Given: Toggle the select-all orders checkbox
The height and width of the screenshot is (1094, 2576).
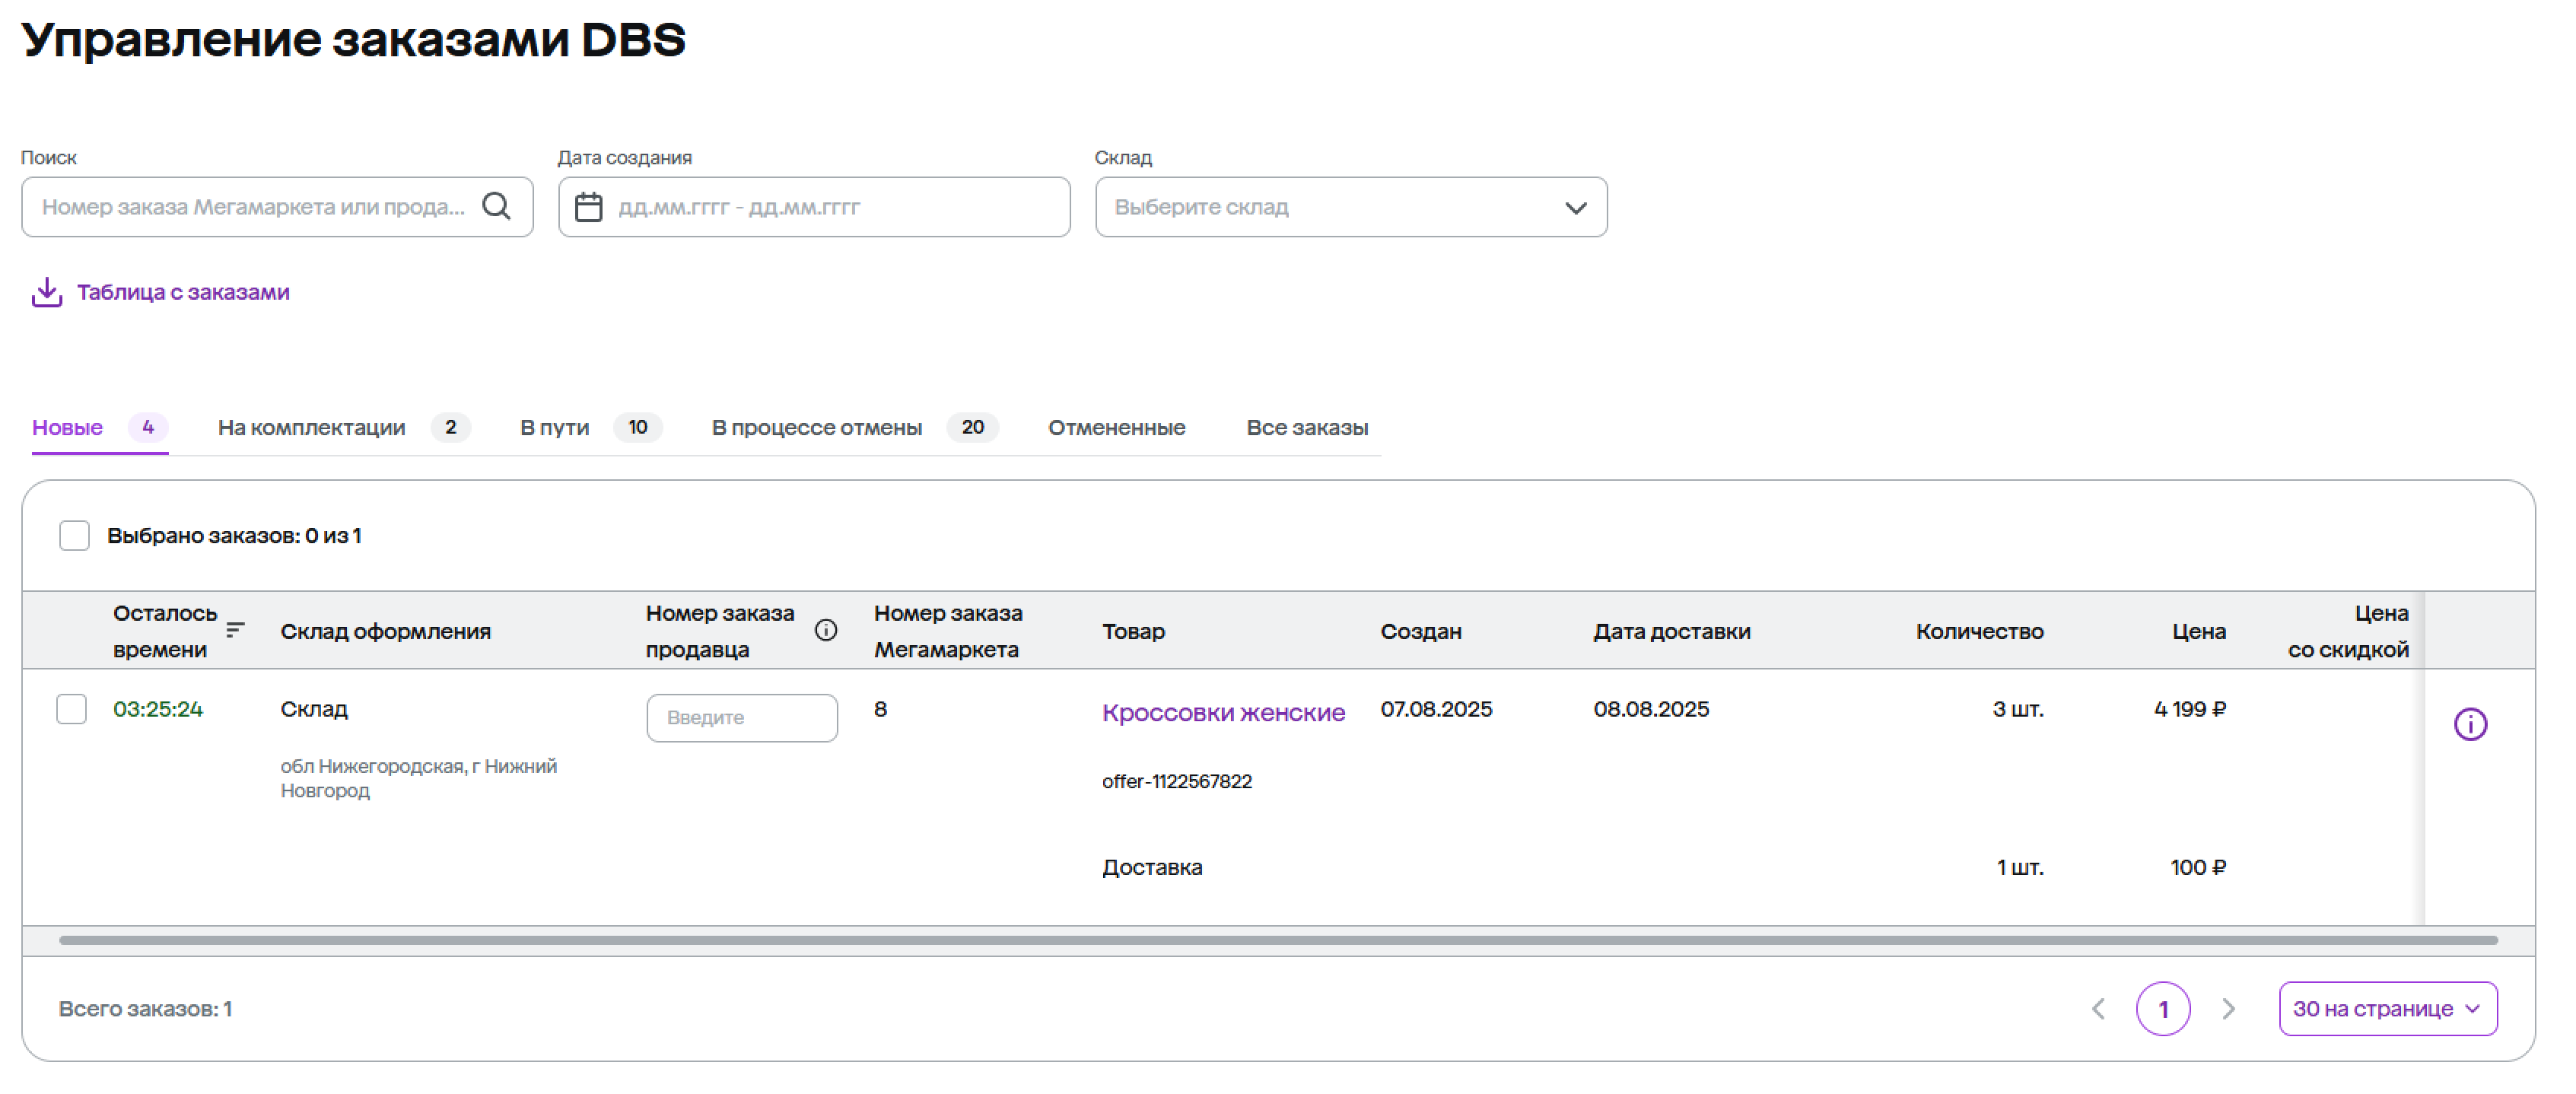Looking at the screenshot, I should tap(74, 535).
